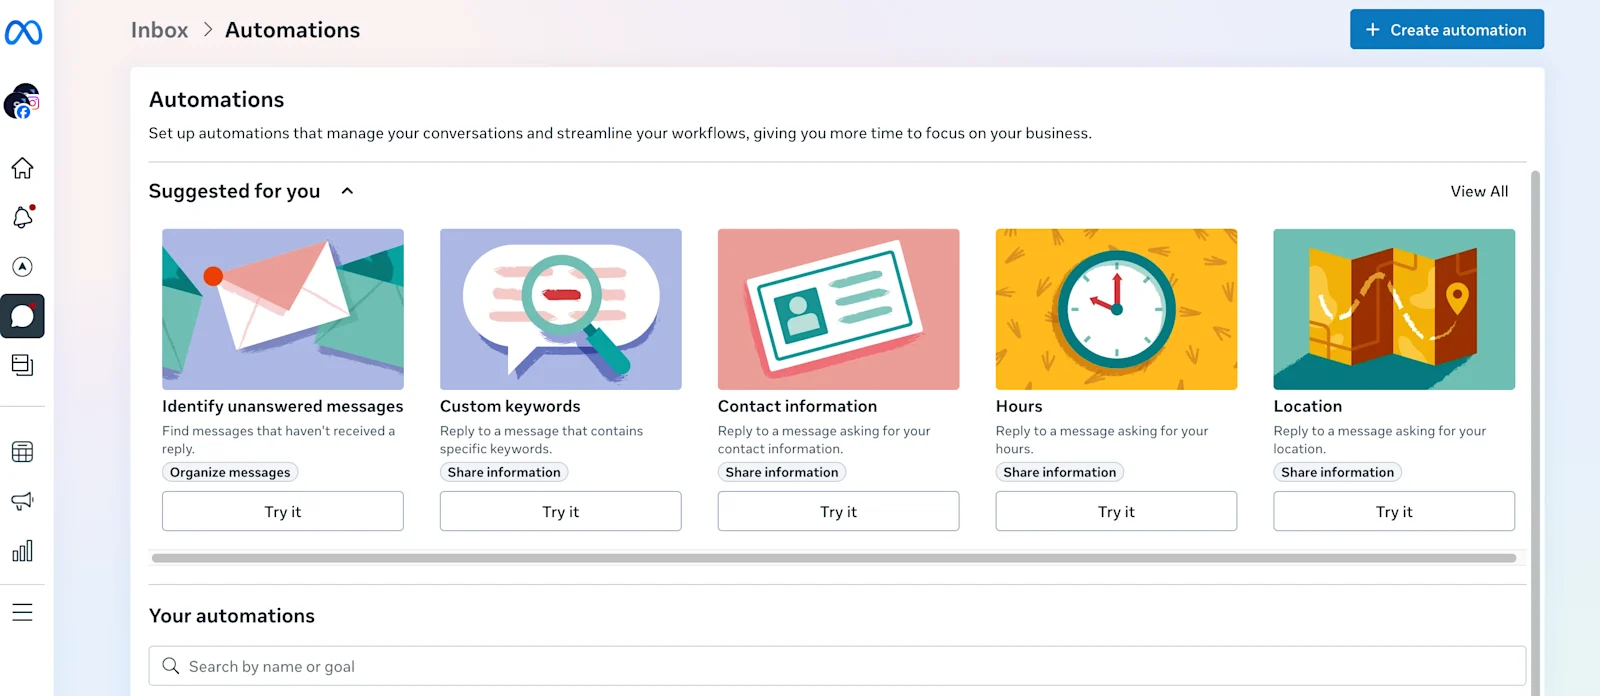Open the Meta logo home
This screenshot has width=1600, height=696.
click(23, 33)
